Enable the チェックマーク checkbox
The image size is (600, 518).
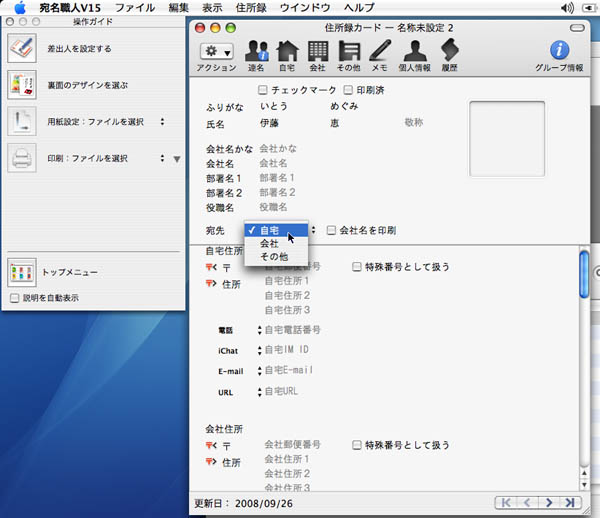[x=263, y=90]
